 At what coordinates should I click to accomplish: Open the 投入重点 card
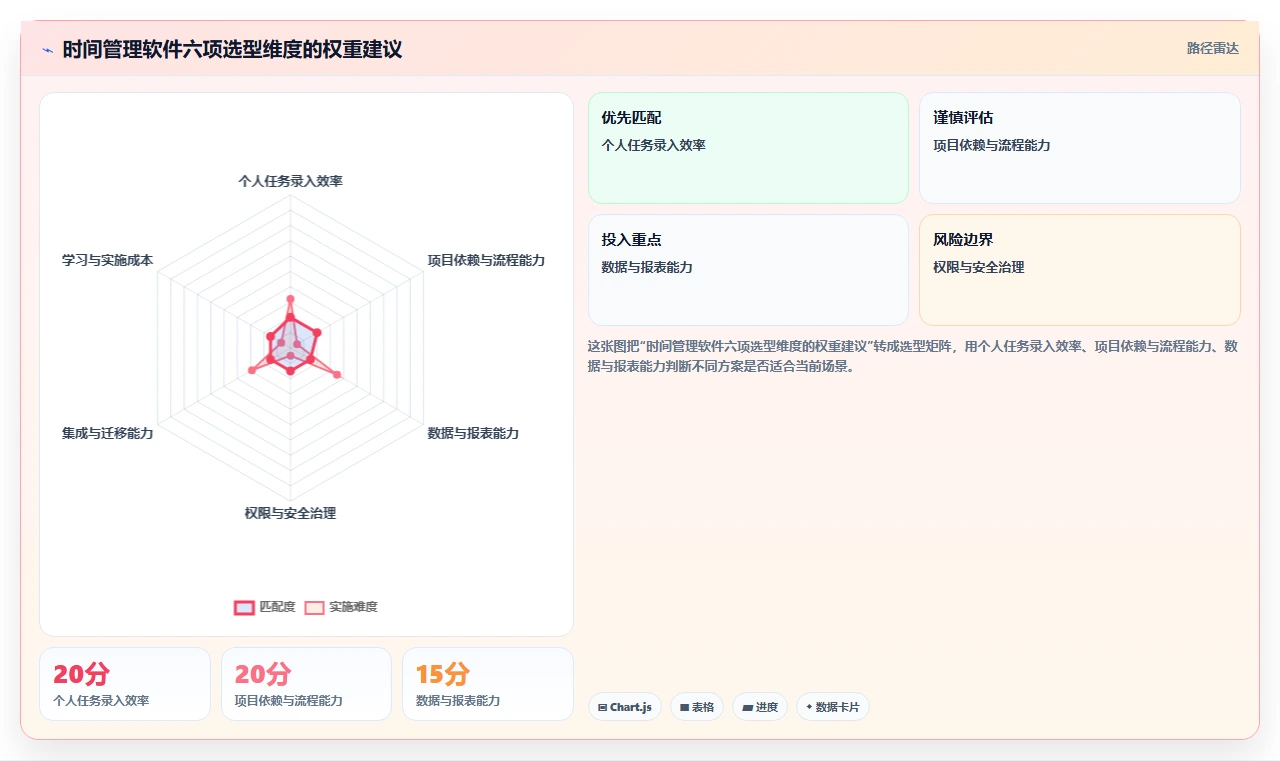point(748,270)
